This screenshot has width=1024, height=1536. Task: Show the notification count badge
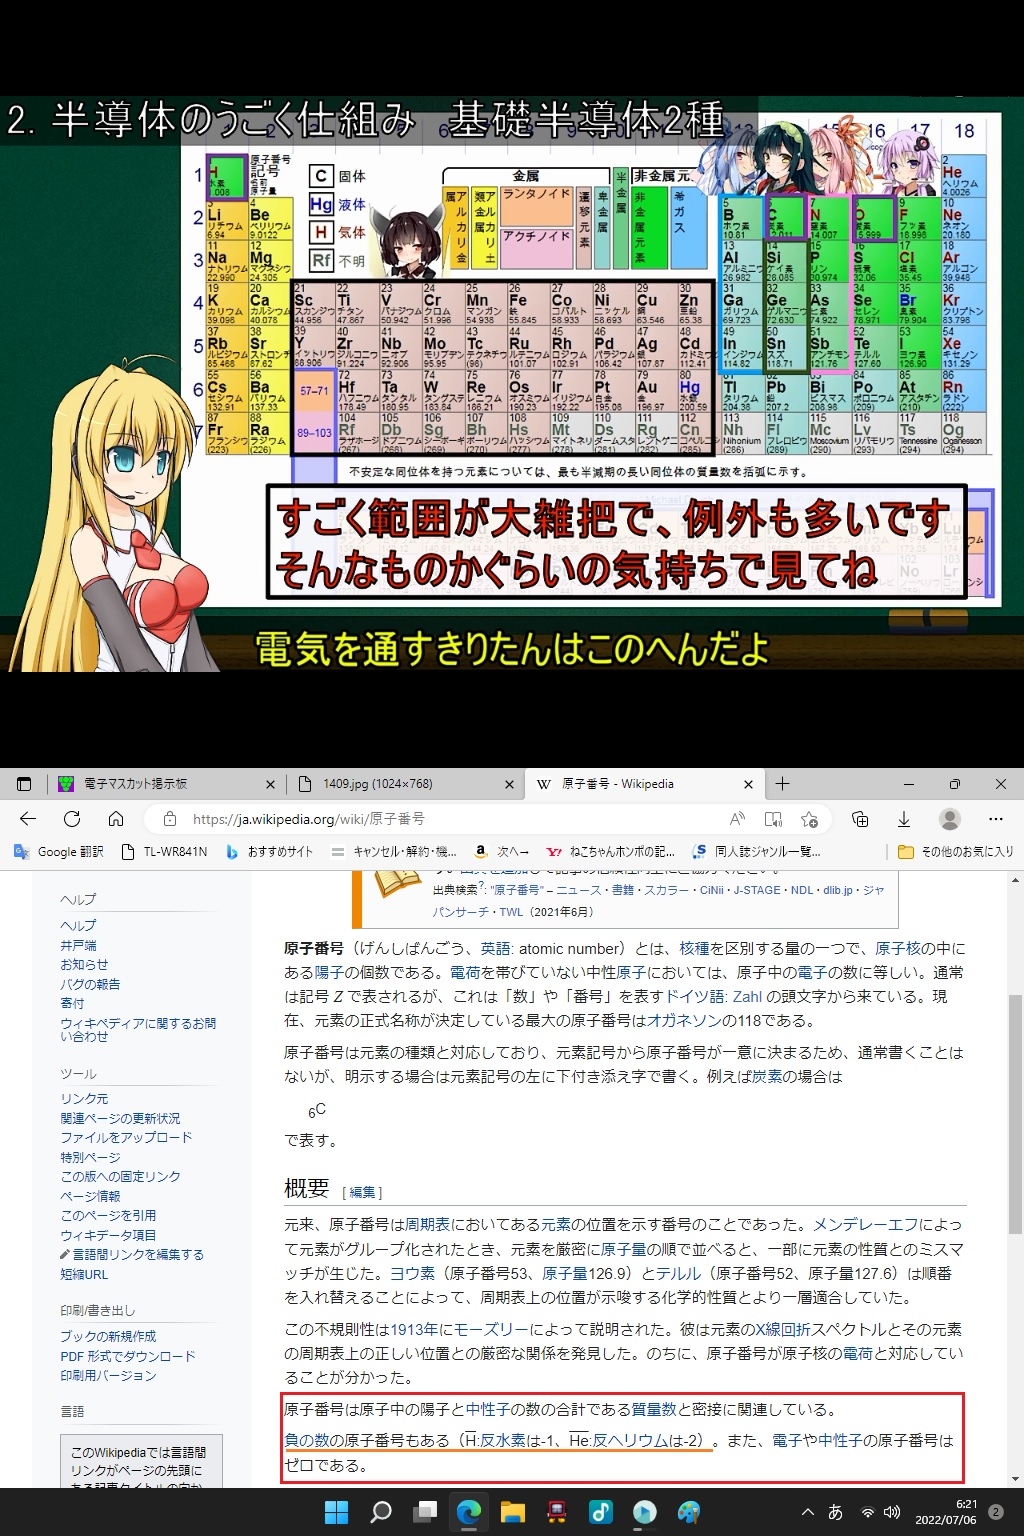tap(996, 1512)
